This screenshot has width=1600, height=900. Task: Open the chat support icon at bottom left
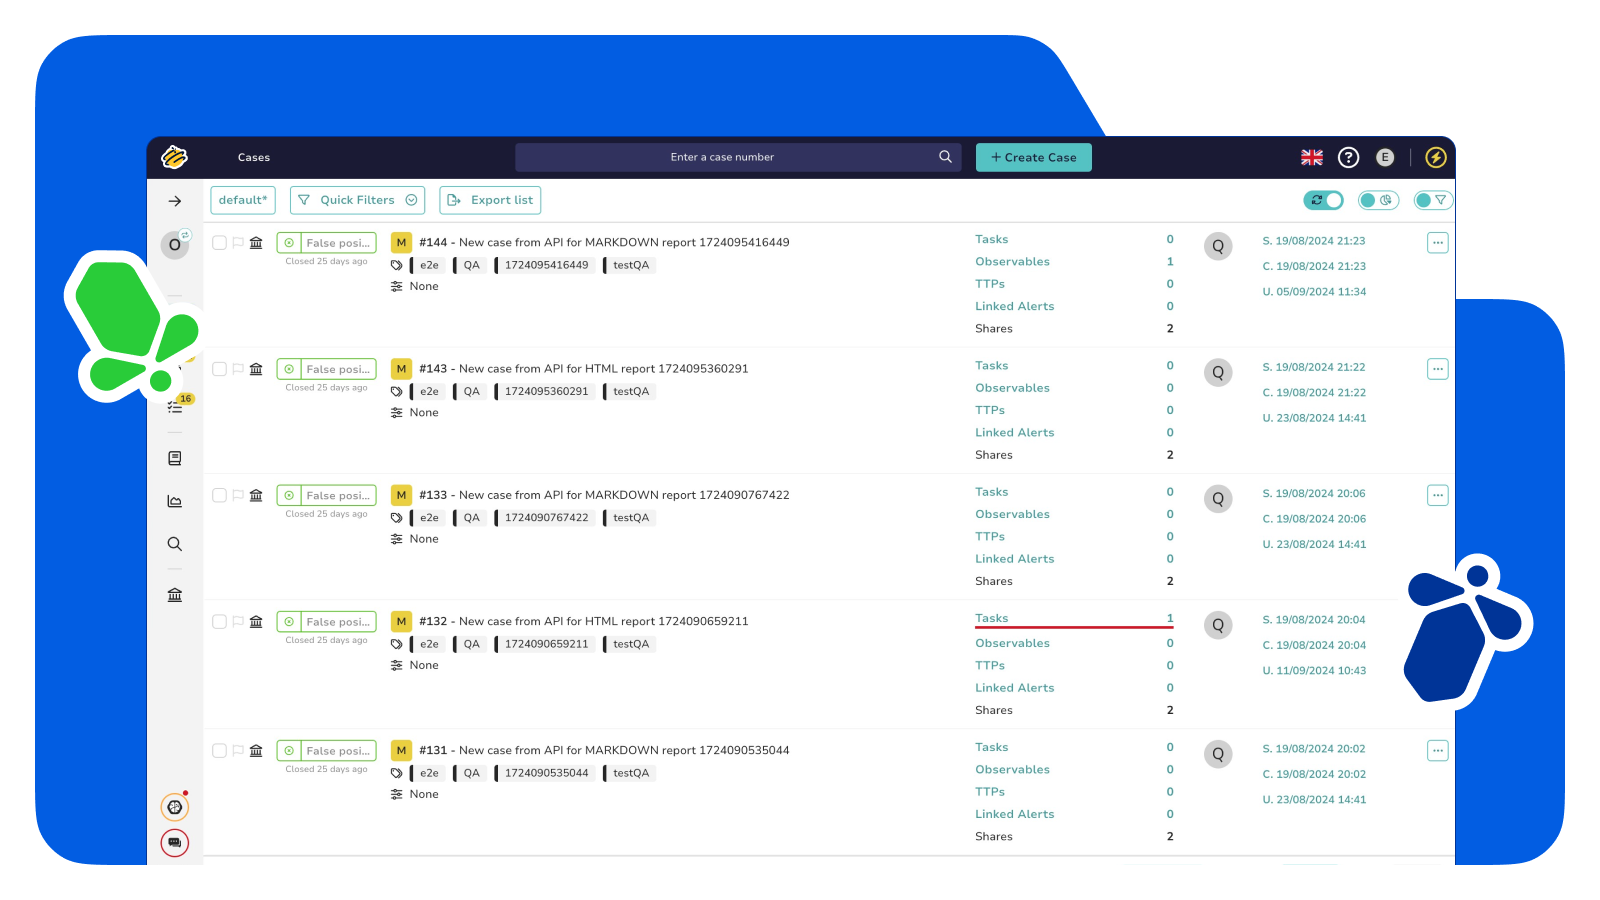click(x=175, y=843)
